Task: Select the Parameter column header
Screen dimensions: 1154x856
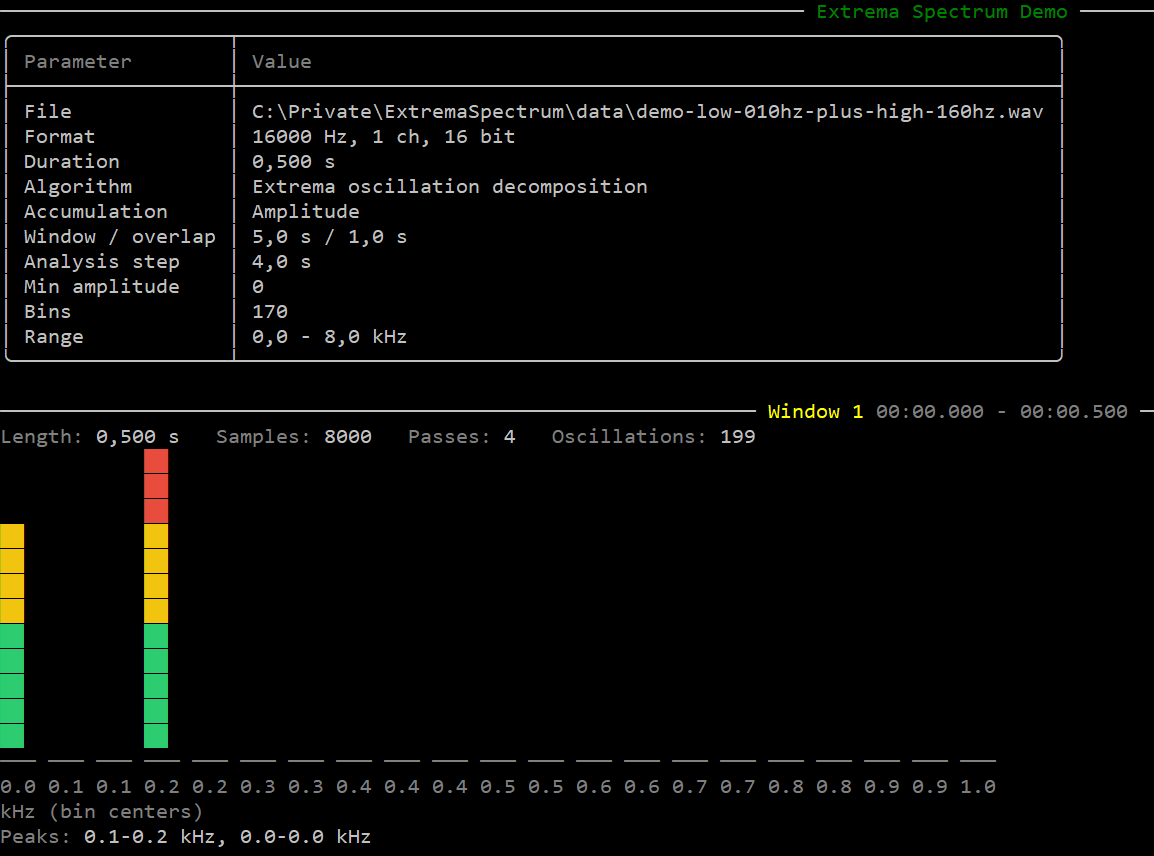Action: (x=77, y=62)
